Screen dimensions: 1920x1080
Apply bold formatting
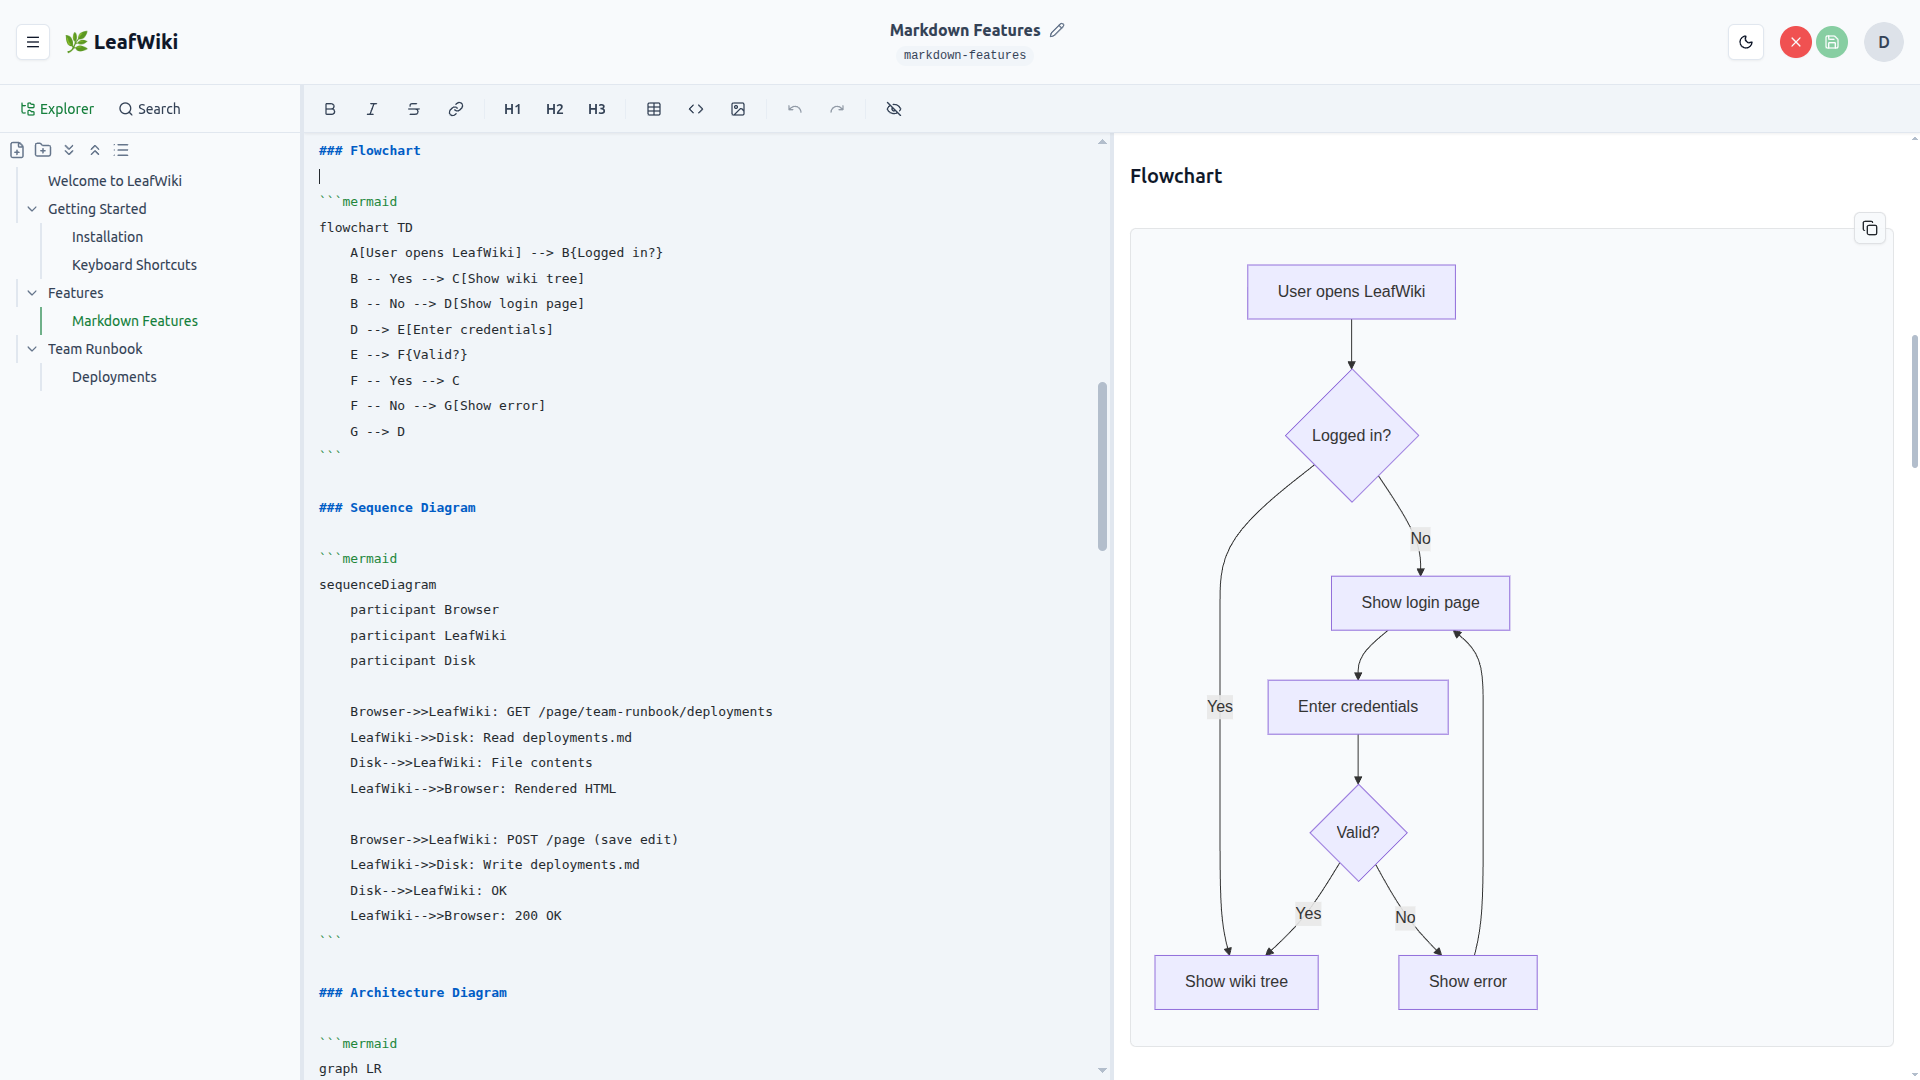pos(330,109)
